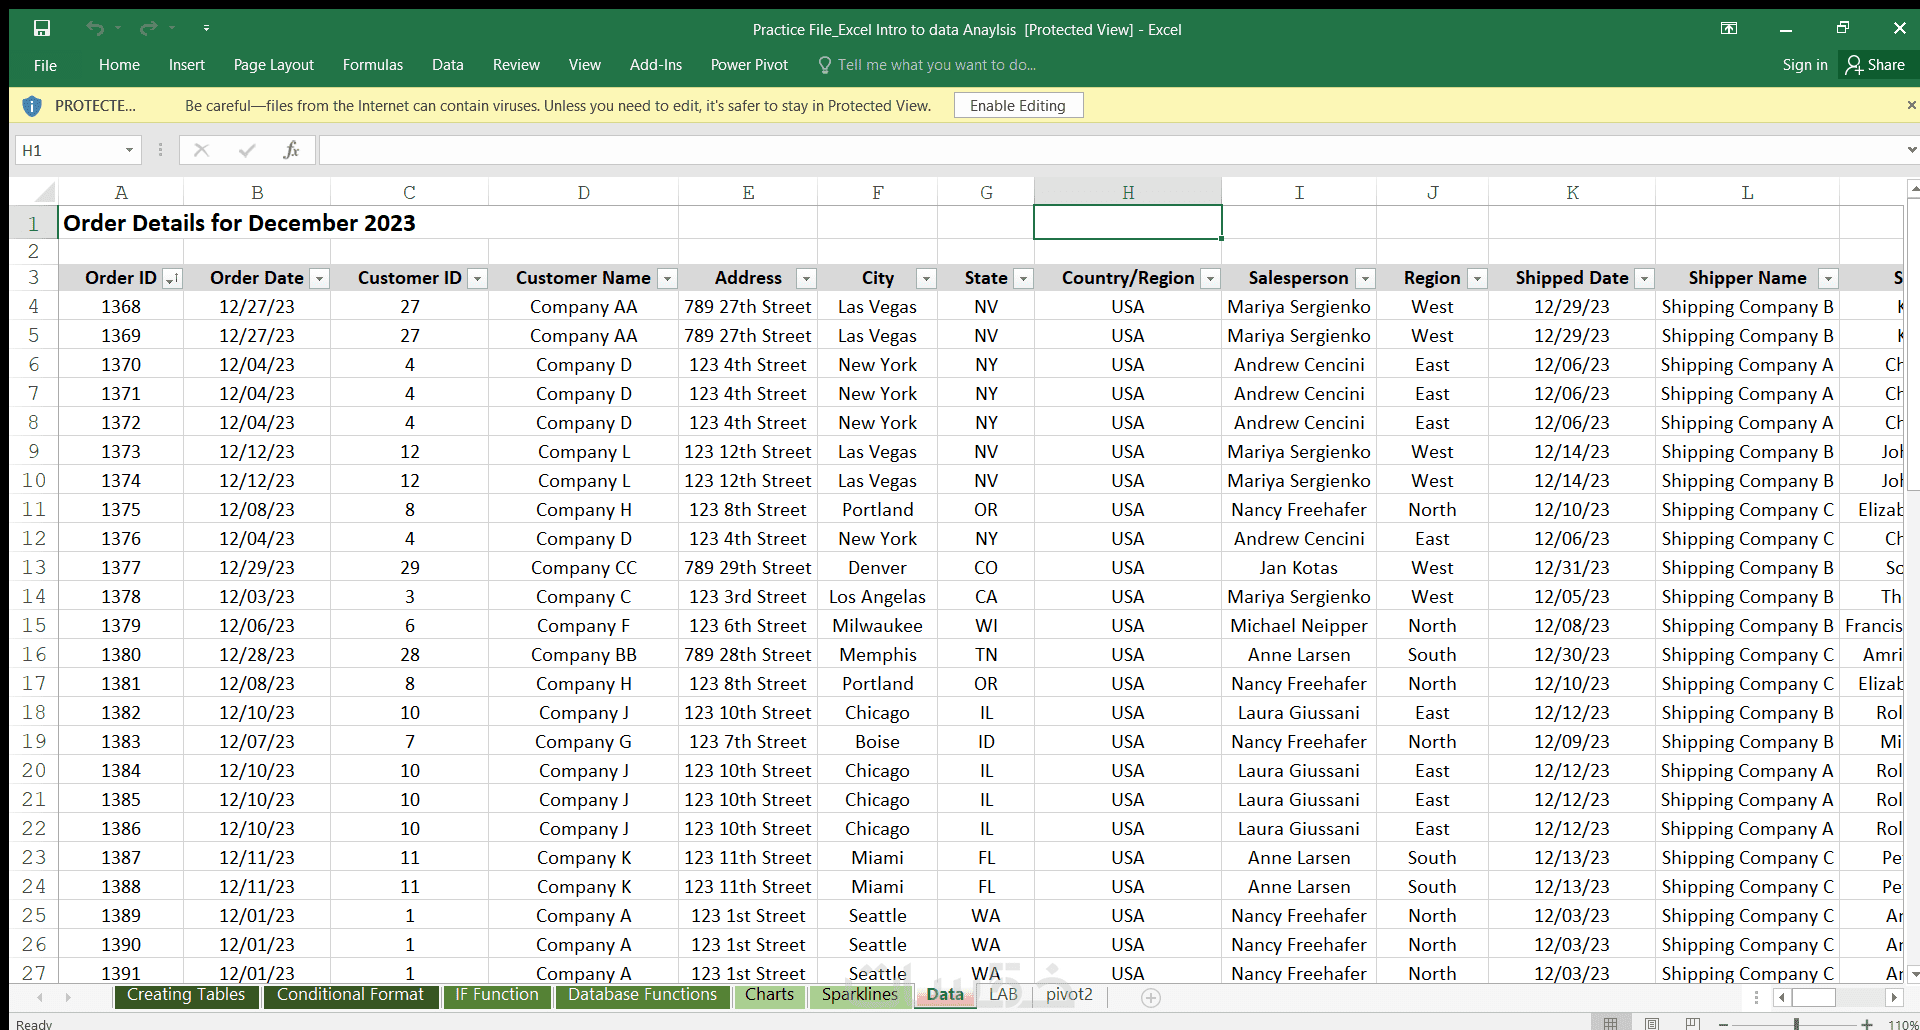This screenshot has height=1030, width=1920.
Task: Click the Insert Function fx icon
Action: click(x=291, y=150)
